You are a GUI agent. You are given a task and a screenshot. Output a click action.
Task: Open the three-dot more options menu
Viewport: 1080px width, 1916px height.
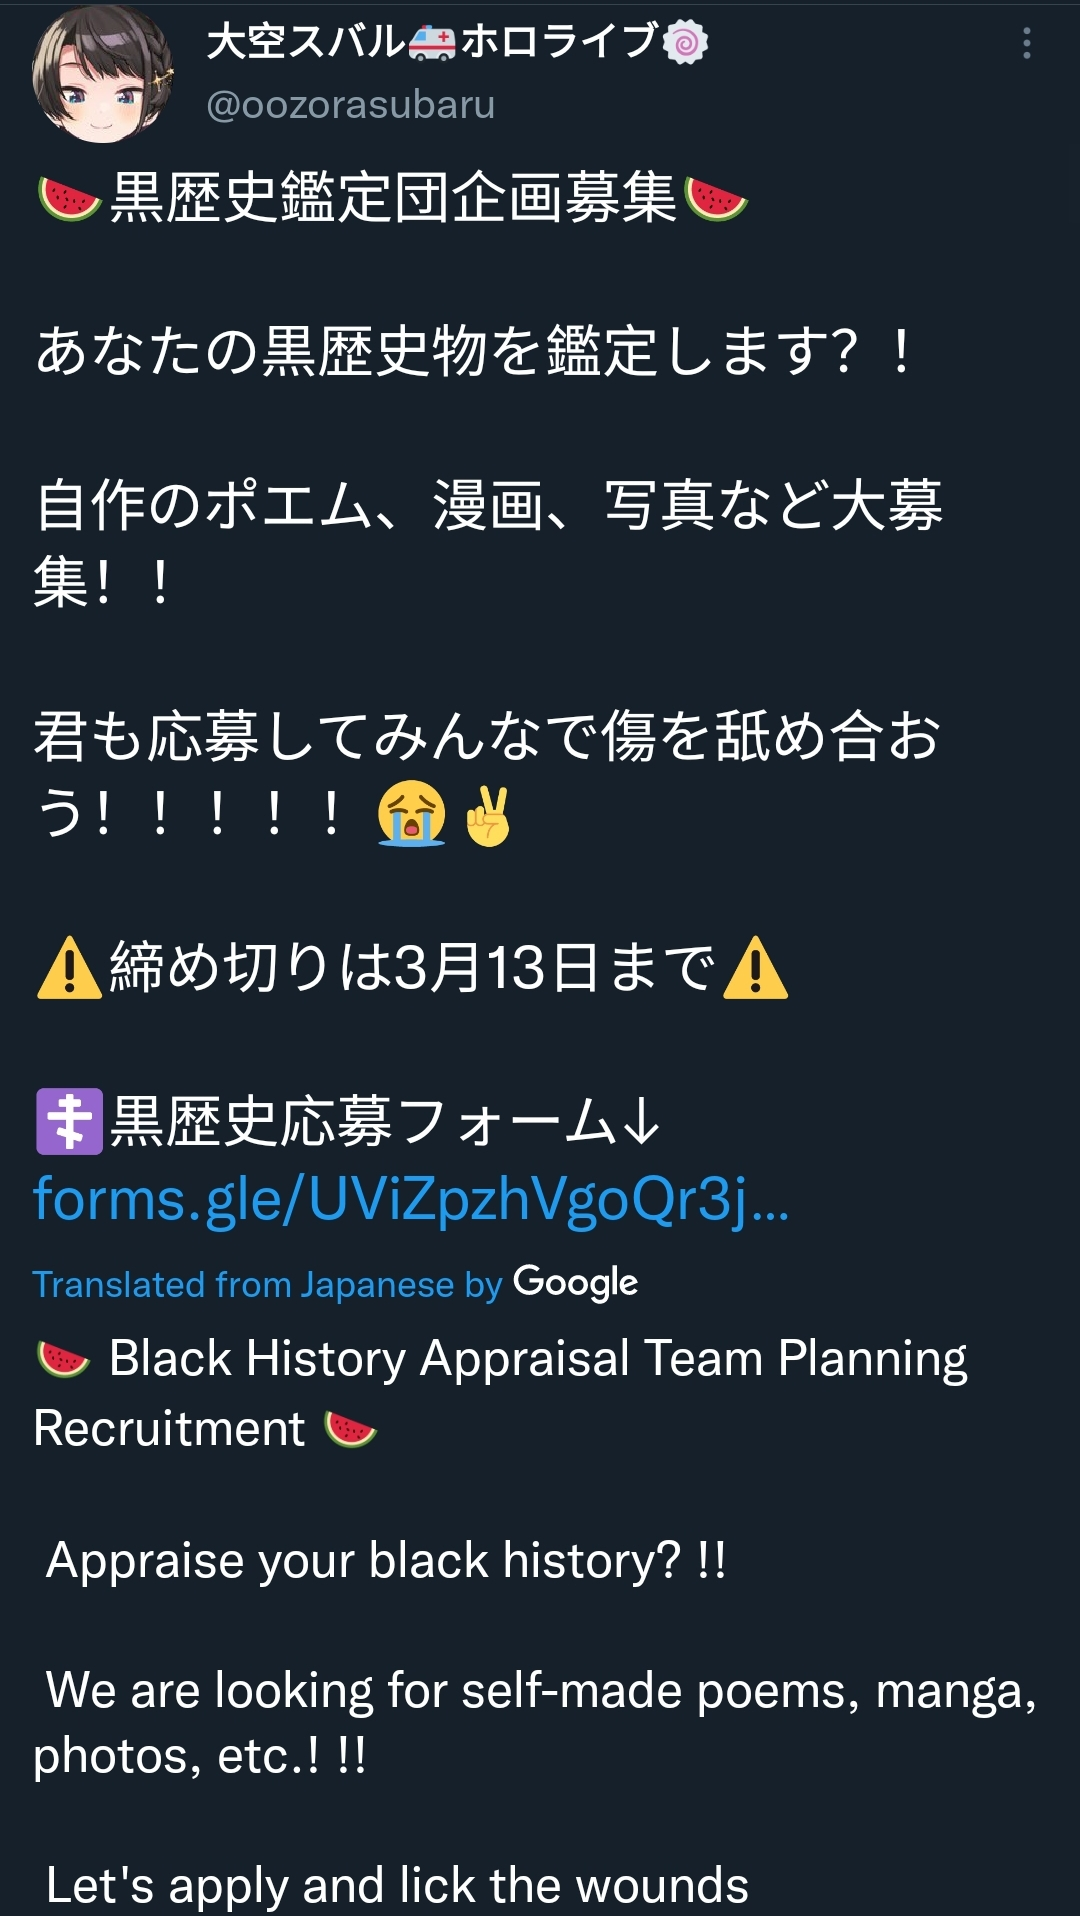point(1026,43)
